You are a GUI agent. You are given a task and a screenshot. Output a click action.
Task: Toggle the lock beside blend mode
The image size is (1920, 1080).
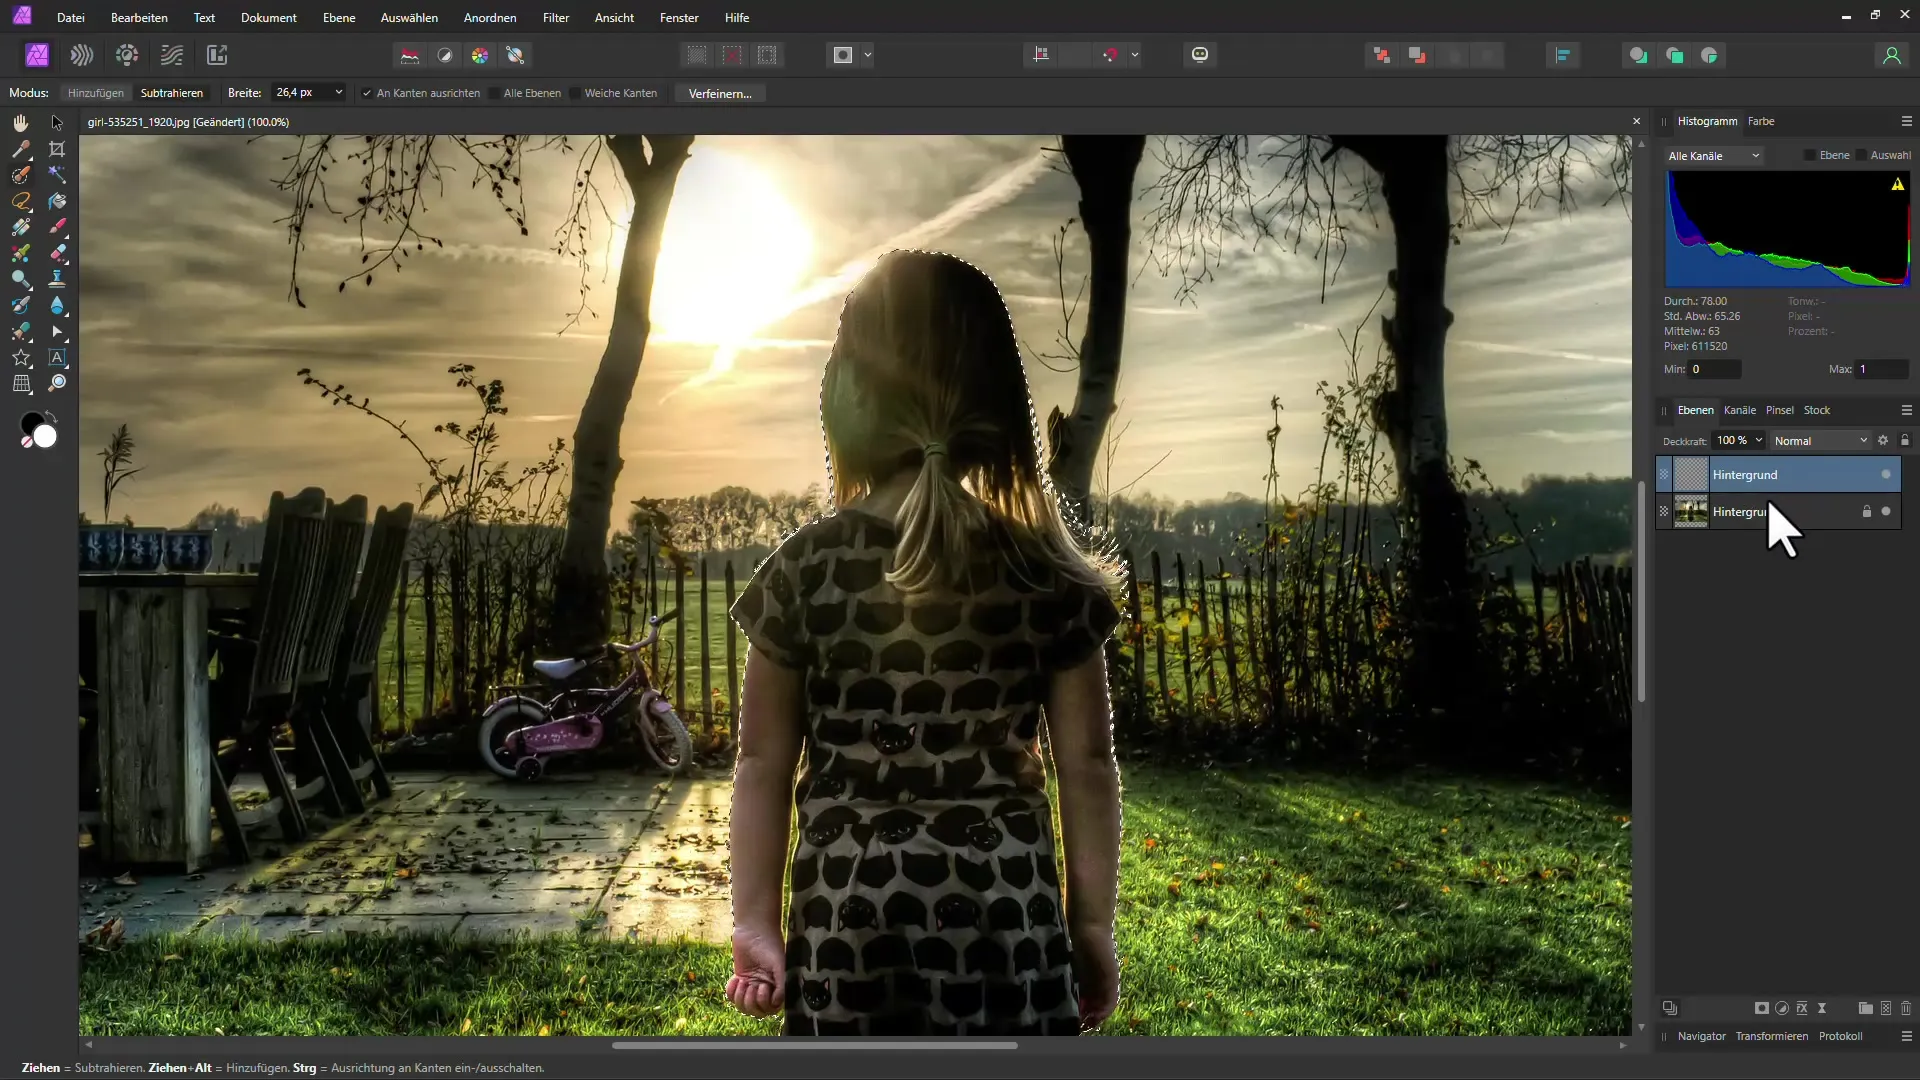1905,440
